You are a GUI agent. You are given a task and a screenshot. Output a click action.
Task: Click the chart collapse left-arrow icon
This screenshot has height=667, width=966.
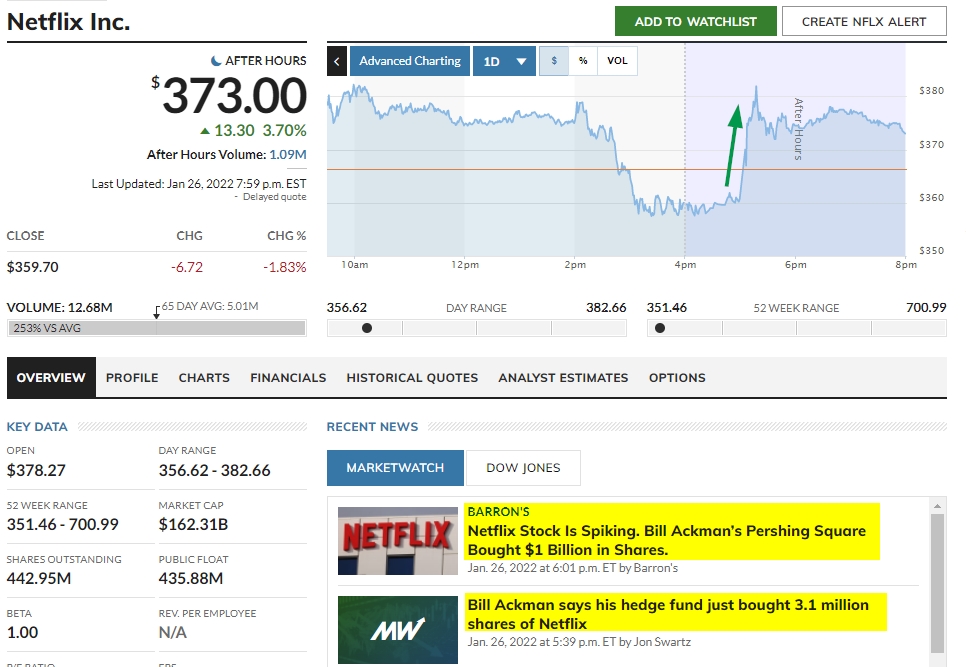pyautogui.click(x=337, y=61)
